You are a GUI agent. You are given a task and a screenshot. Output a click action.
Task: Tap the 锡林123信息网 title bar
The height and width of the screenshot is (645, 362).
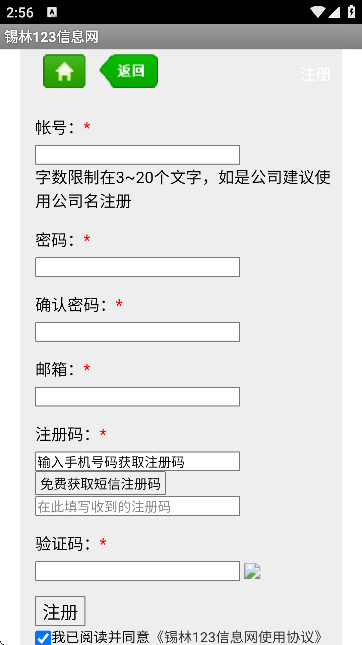pos(181,37)
